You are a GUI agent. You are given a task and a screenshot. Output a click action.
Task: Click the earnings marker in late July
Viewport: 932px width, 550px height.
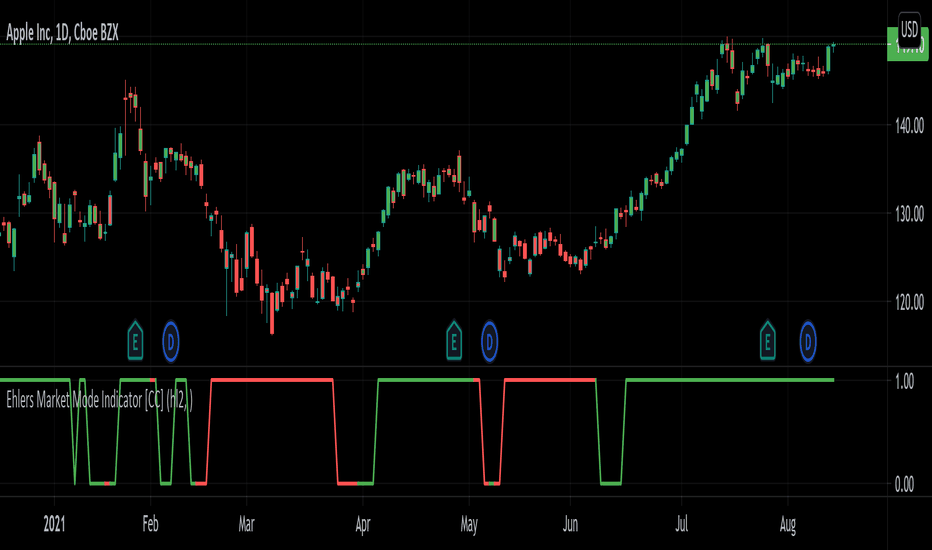tap(767, 341)
